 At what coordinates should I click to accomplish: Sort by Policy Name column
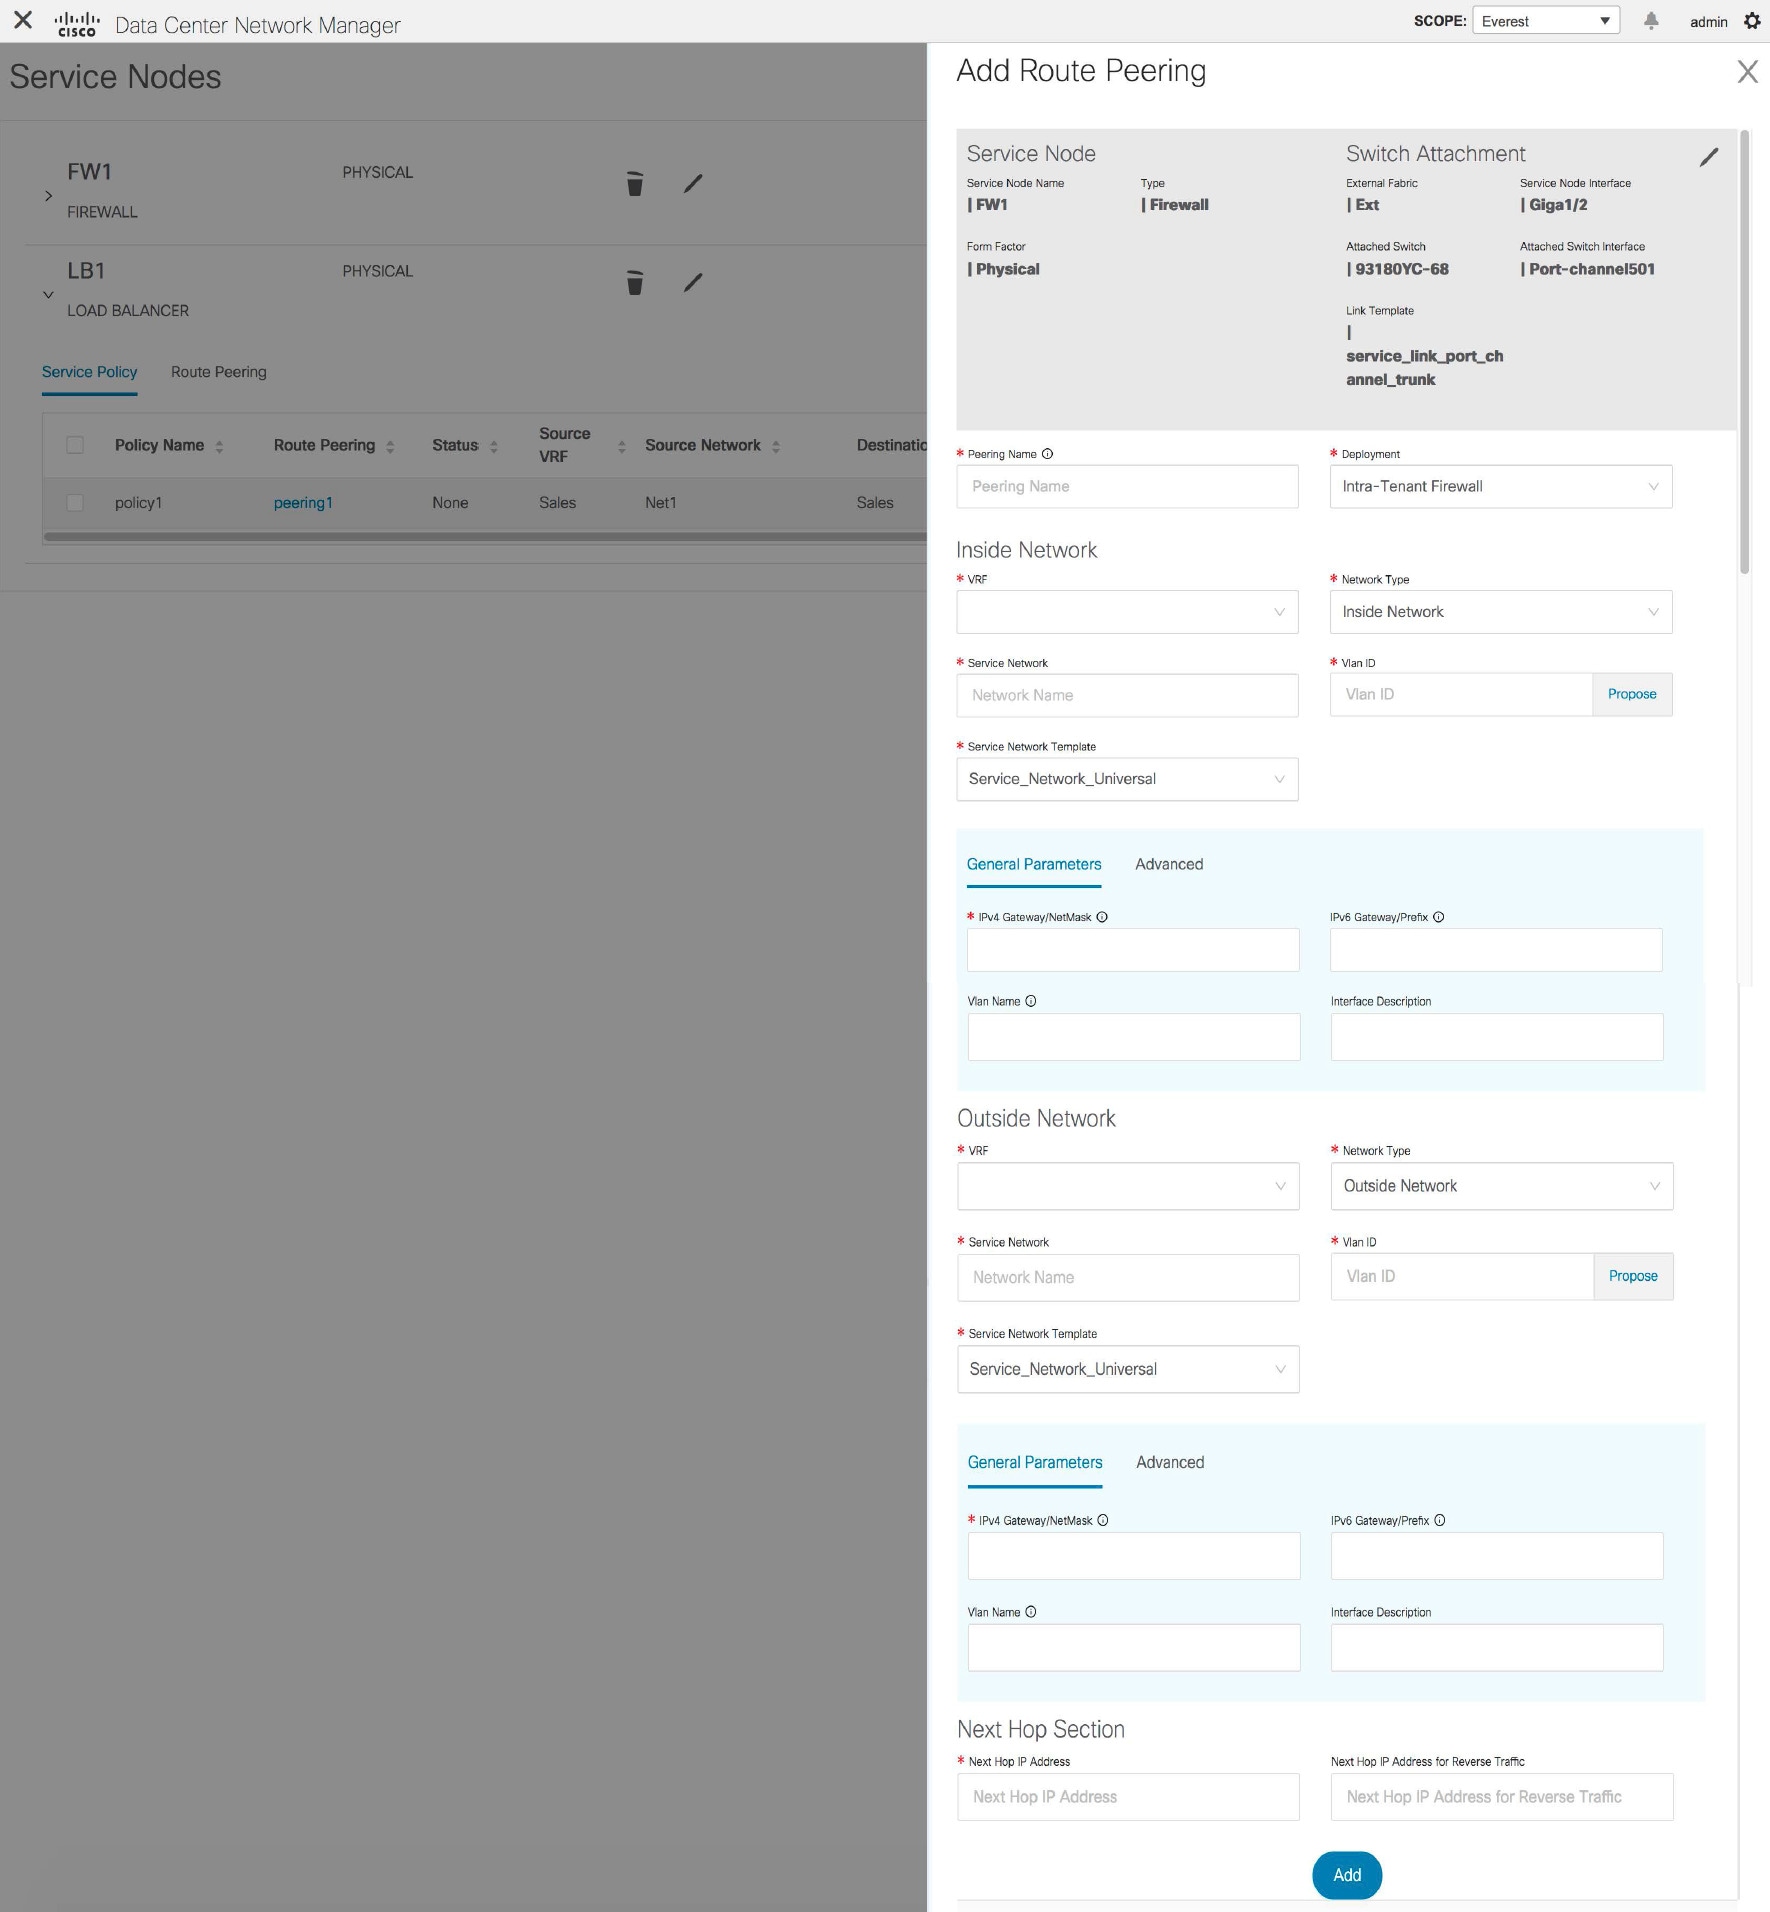point(219,446)
